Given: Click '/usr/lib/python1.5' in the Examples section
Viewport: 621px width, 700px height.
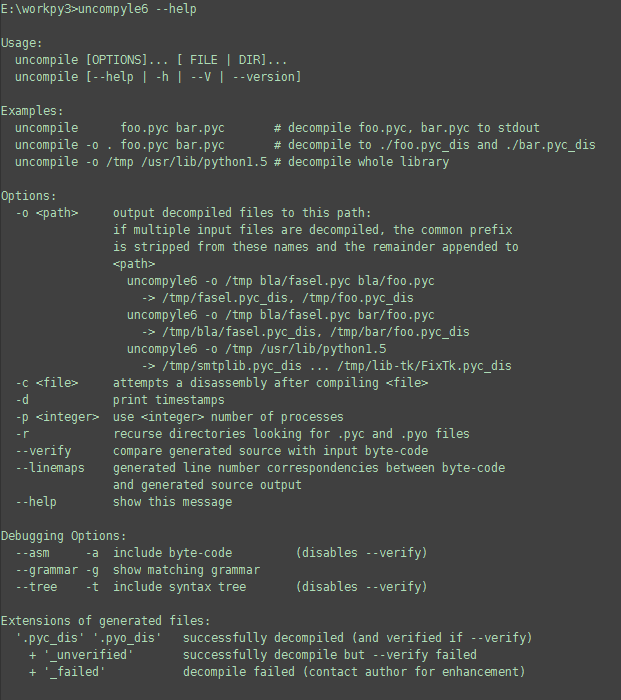Looking at the screenshot, I should click(x=204, y=162).
